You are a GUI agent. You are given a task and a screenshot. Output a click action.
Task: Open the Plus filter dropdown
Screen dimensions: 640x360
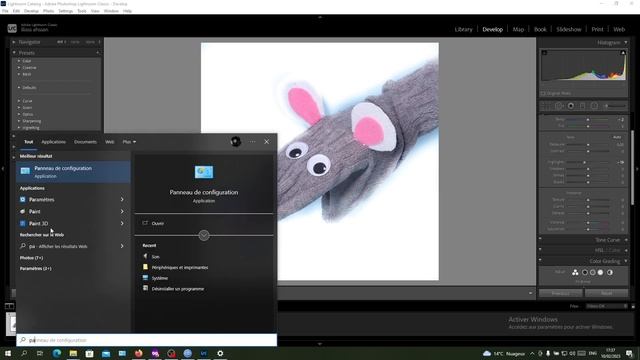point(129,142)
